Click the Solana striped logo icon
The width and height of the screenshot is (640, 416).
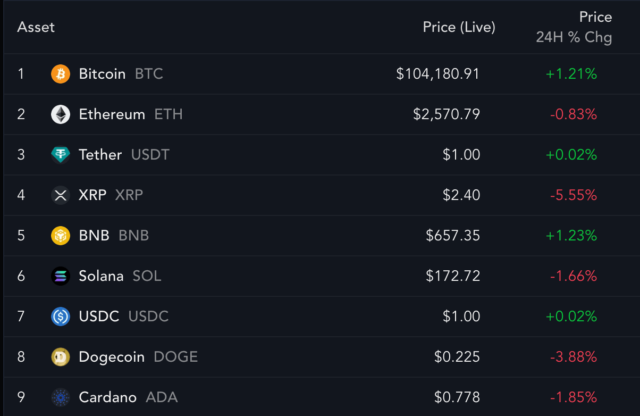(60, 276)
